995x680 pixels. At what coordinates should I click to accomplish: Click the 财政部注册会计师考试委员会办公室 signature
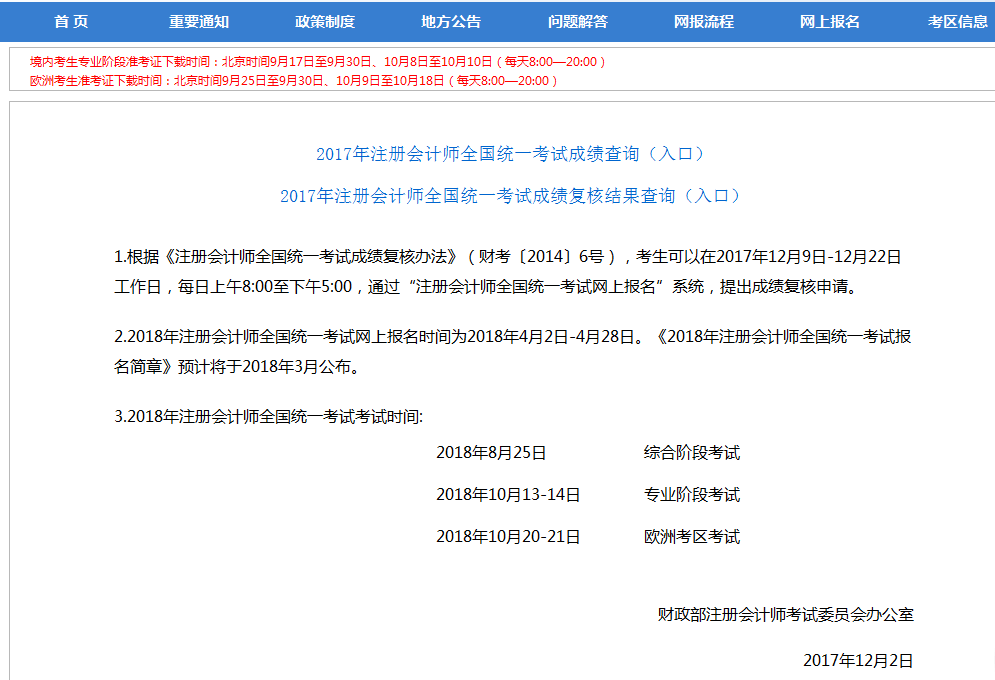tap(785, 614)
